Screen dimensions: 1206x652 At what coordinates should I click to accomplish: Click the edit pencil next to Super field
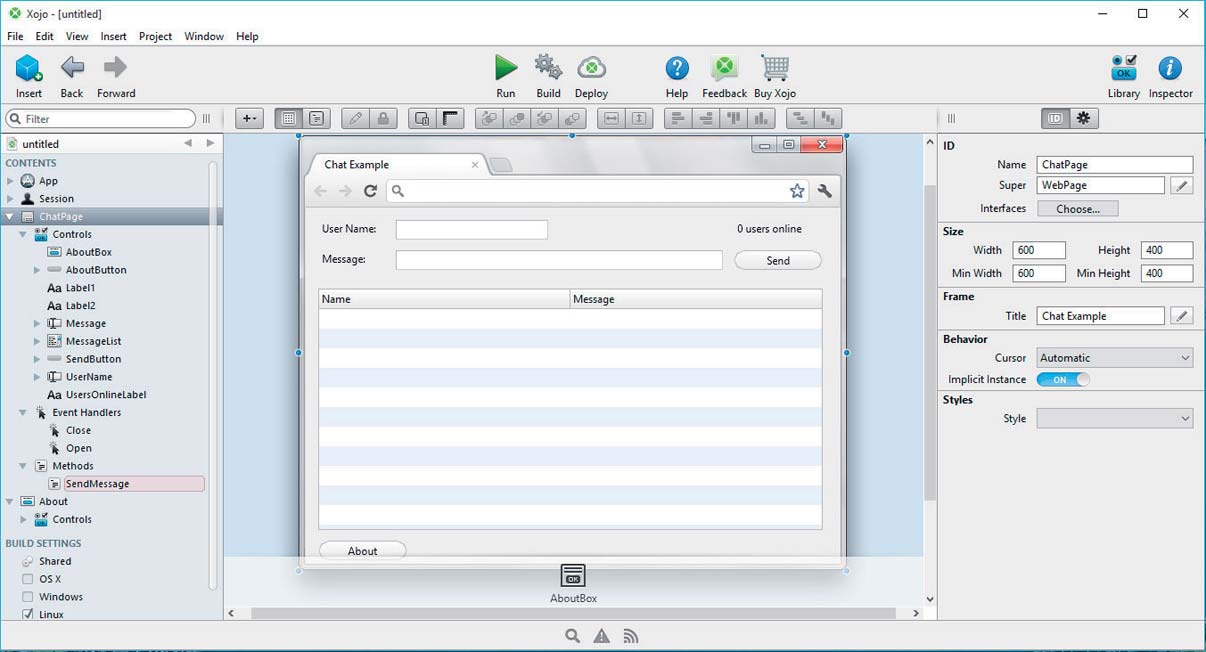[1181, 185]
